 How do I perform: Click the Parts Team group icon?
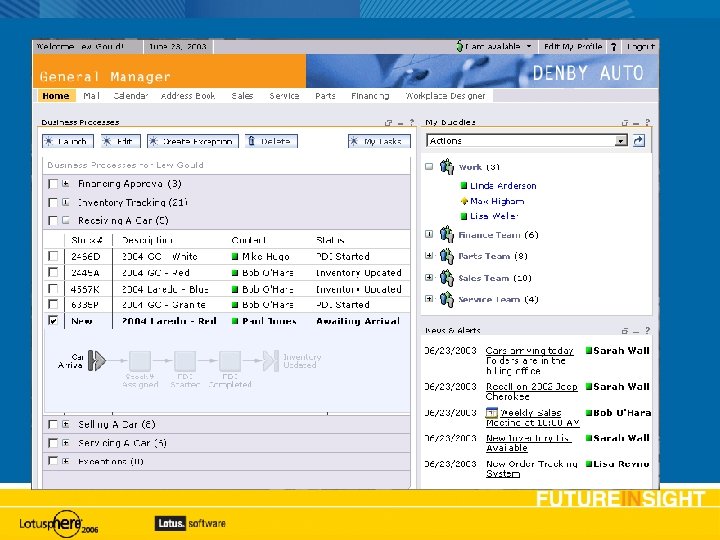click(446, 256)
